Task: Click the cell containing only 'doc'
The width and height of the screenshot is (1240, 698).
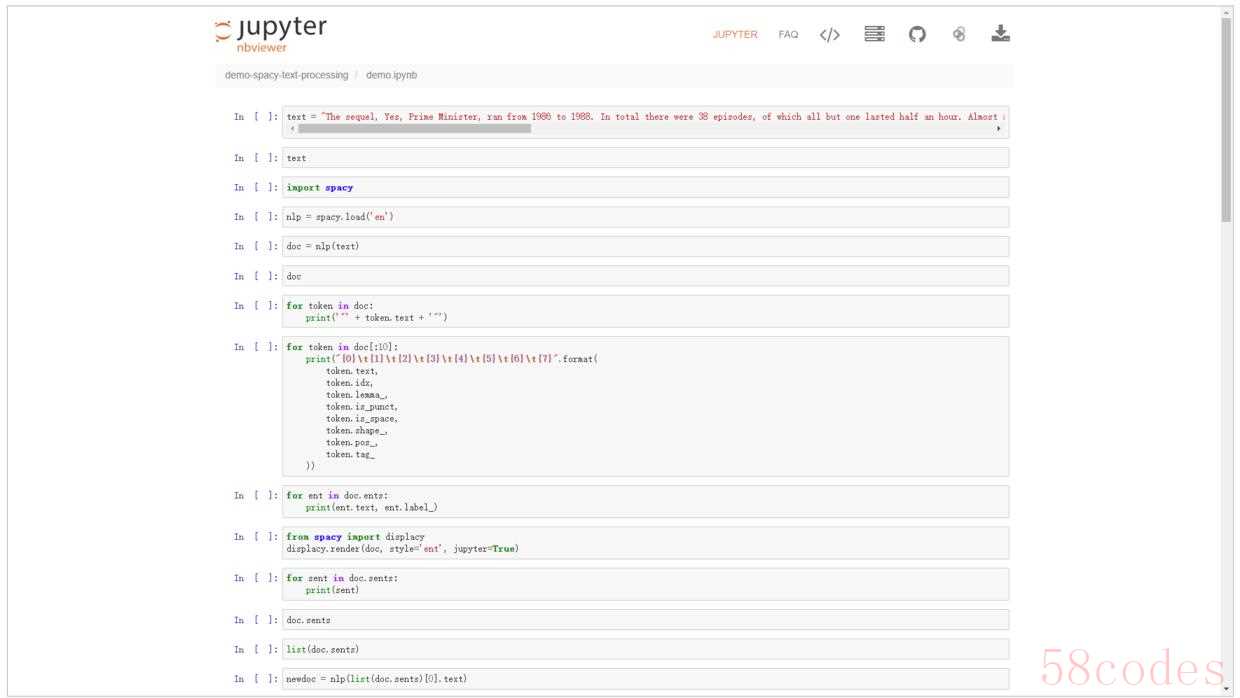Action: 646,276
